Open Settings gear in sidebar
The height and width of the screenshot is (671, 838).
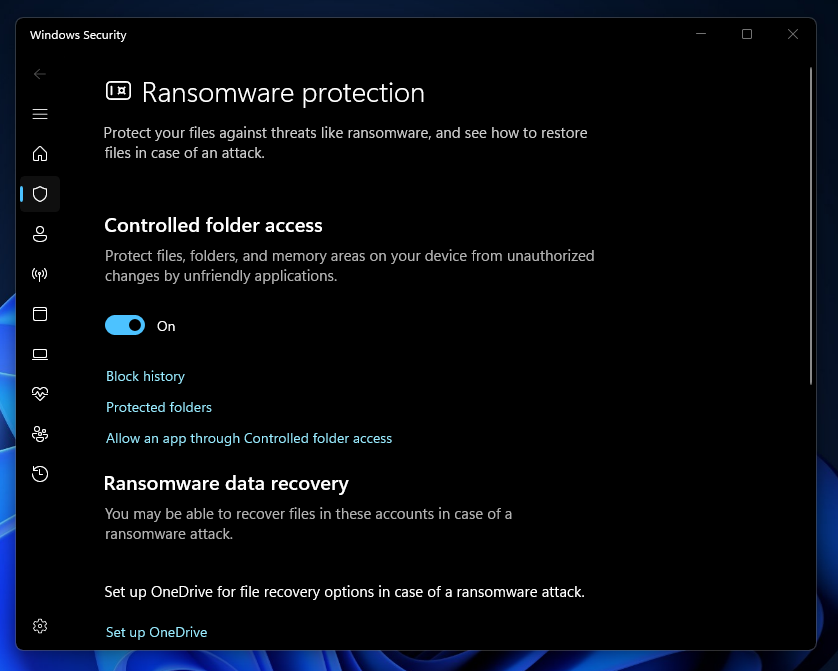pos(40,626)
